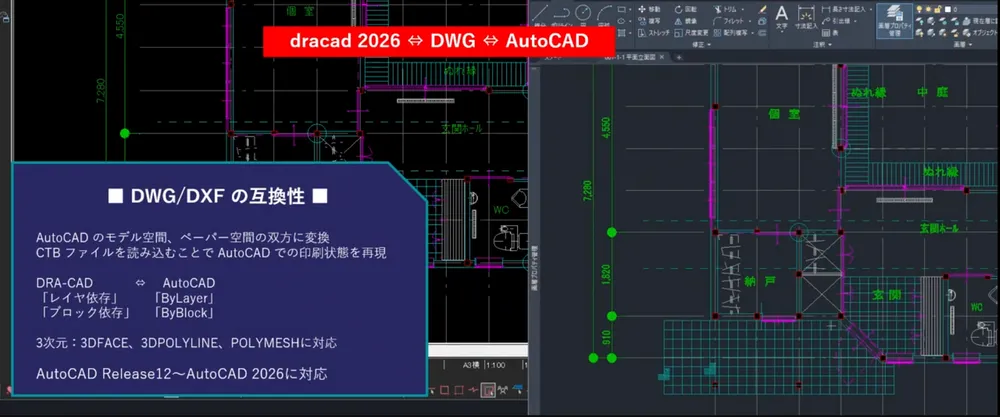Image resolution: width=1000 pixels, height=417 pixels.
Task: Click 1,820 dimension text in AutoCAD drawing
Action: point(607,275)
